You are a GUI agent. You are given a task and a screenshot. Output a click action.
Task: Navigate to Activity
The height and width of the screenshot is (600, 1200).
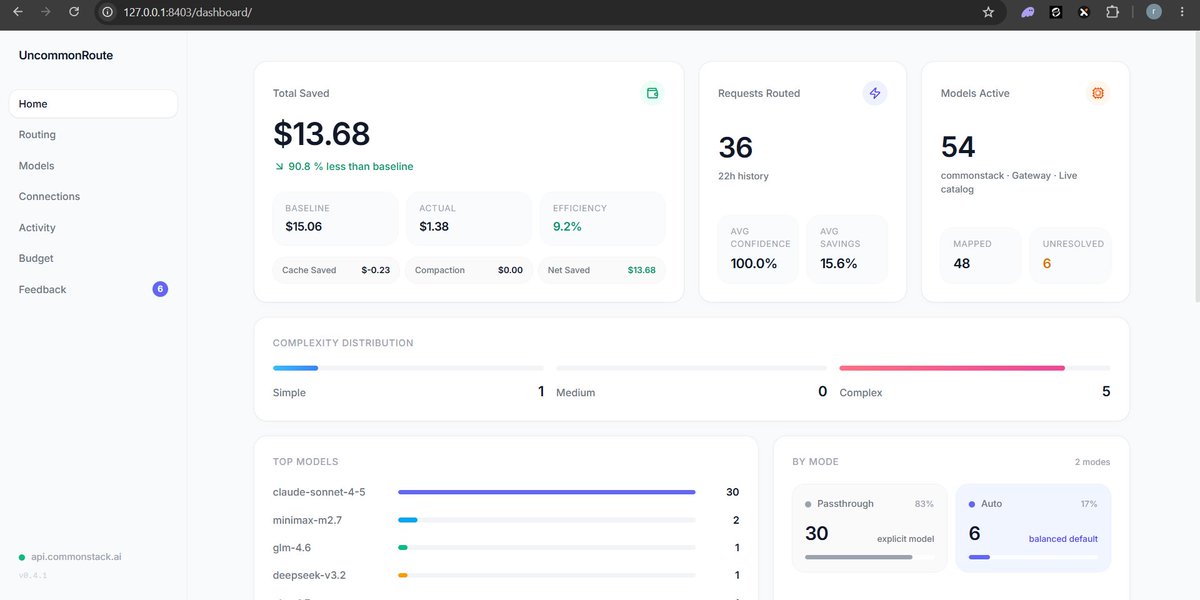(93, 228)
